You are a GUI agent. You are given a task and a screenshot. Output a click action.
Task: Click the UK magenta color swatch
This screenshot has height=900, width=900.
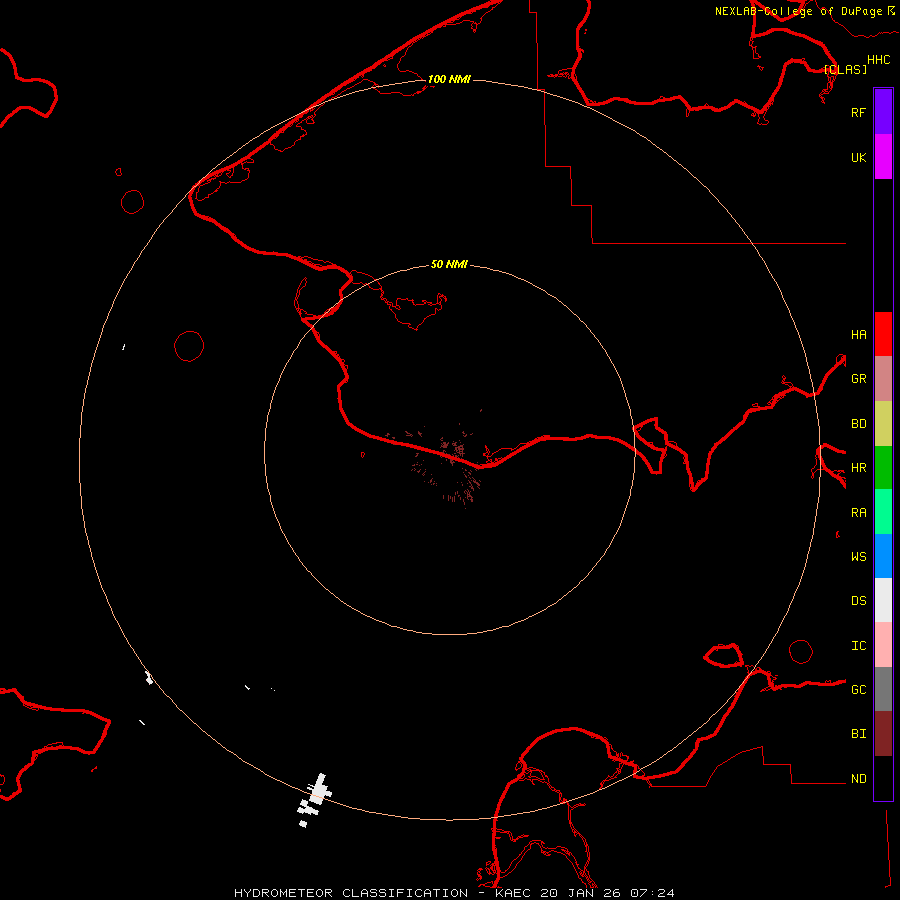point(883,157)
